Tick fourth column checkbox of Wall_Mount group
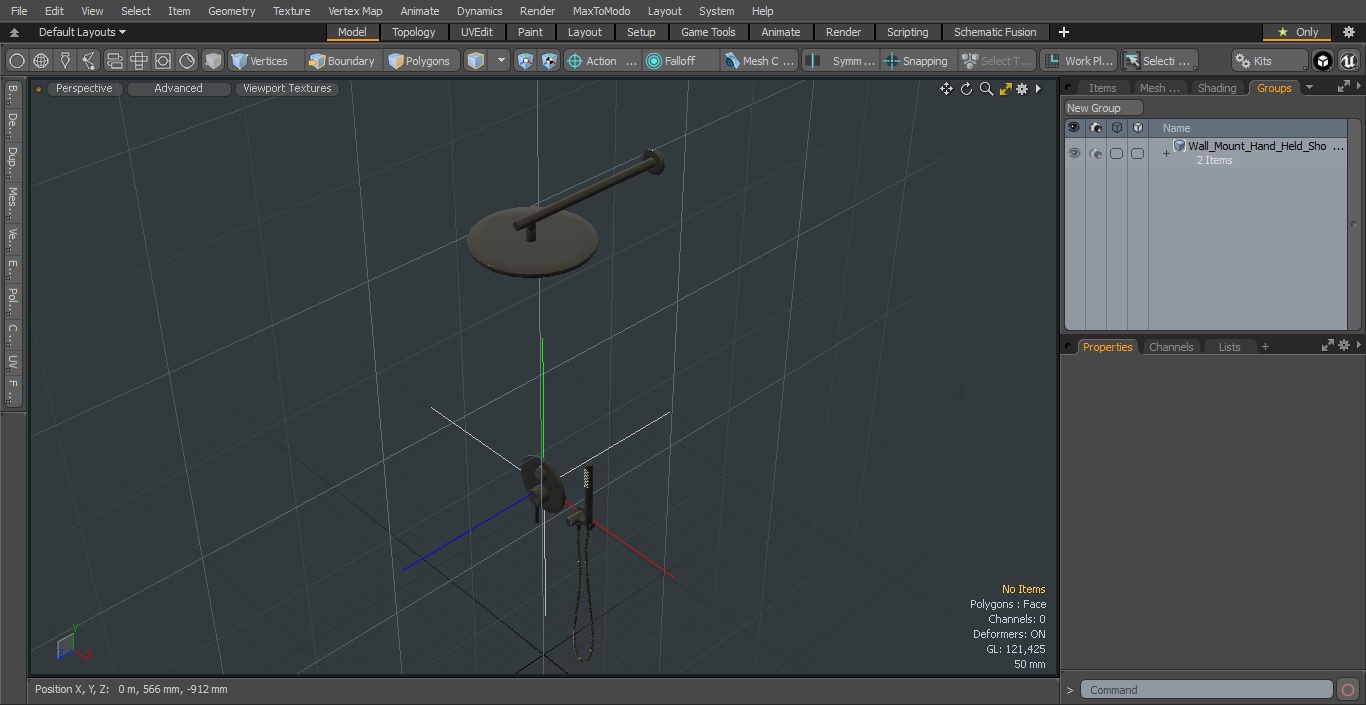The width and height of the screenshot is (1366, 705). tap(1137, 153)
